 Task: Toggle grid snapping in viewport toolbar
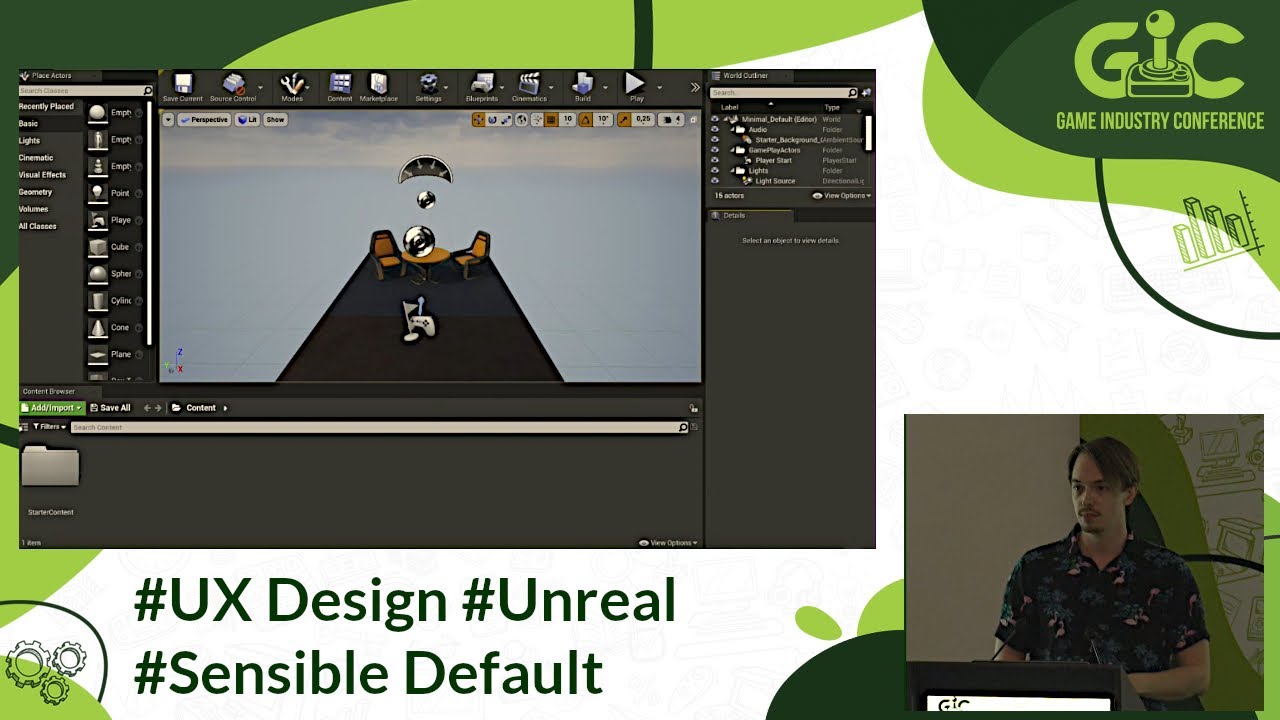[551, 120]
